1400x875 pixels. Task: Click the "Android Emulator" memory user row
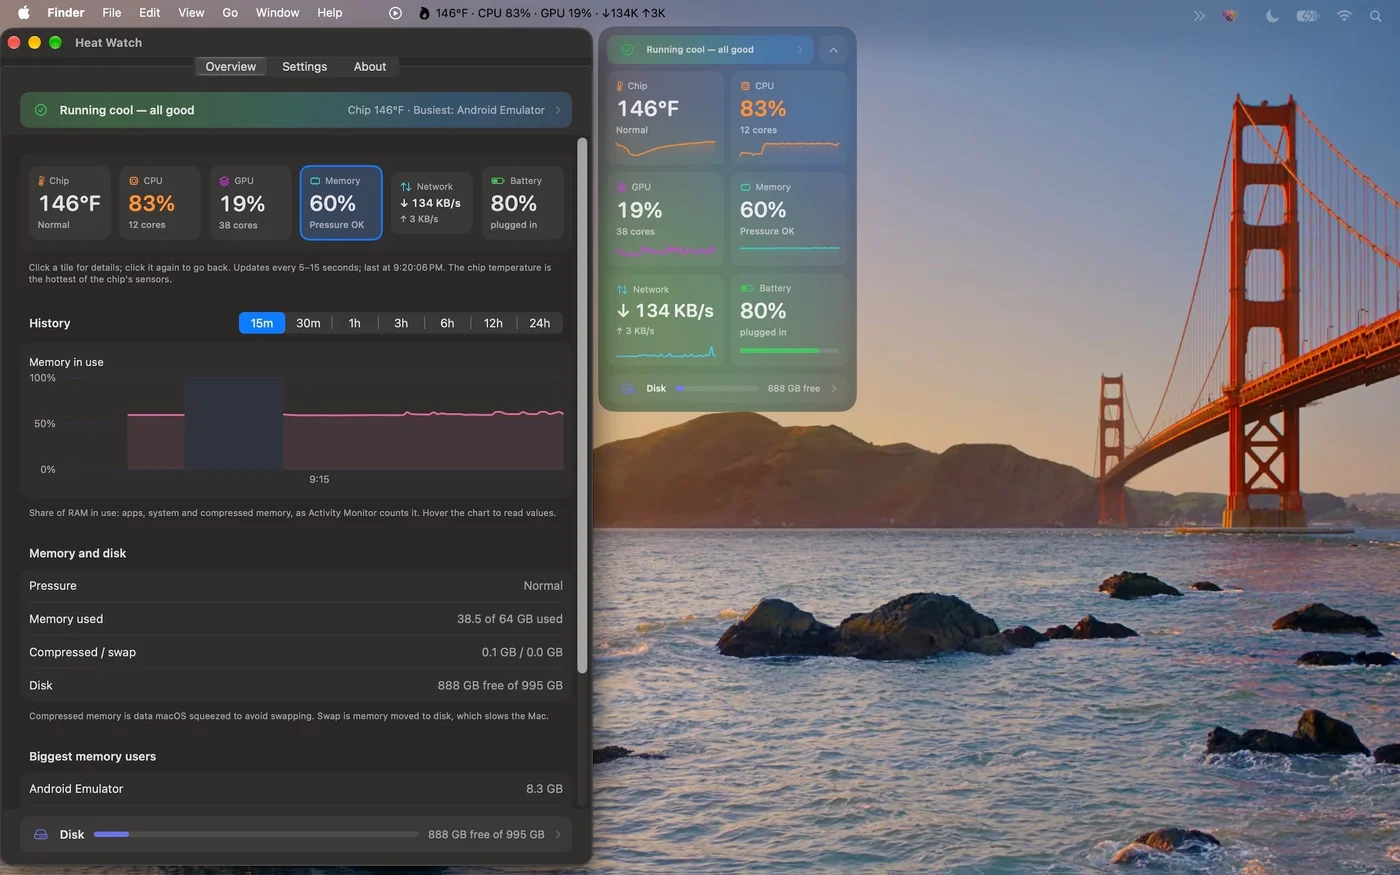(296, 789)
